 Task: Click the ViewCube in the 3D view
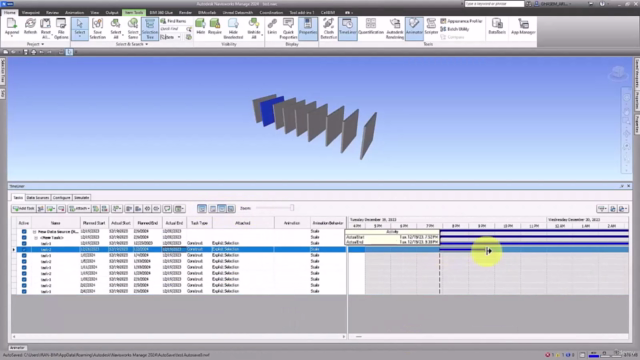pos(618,73)
